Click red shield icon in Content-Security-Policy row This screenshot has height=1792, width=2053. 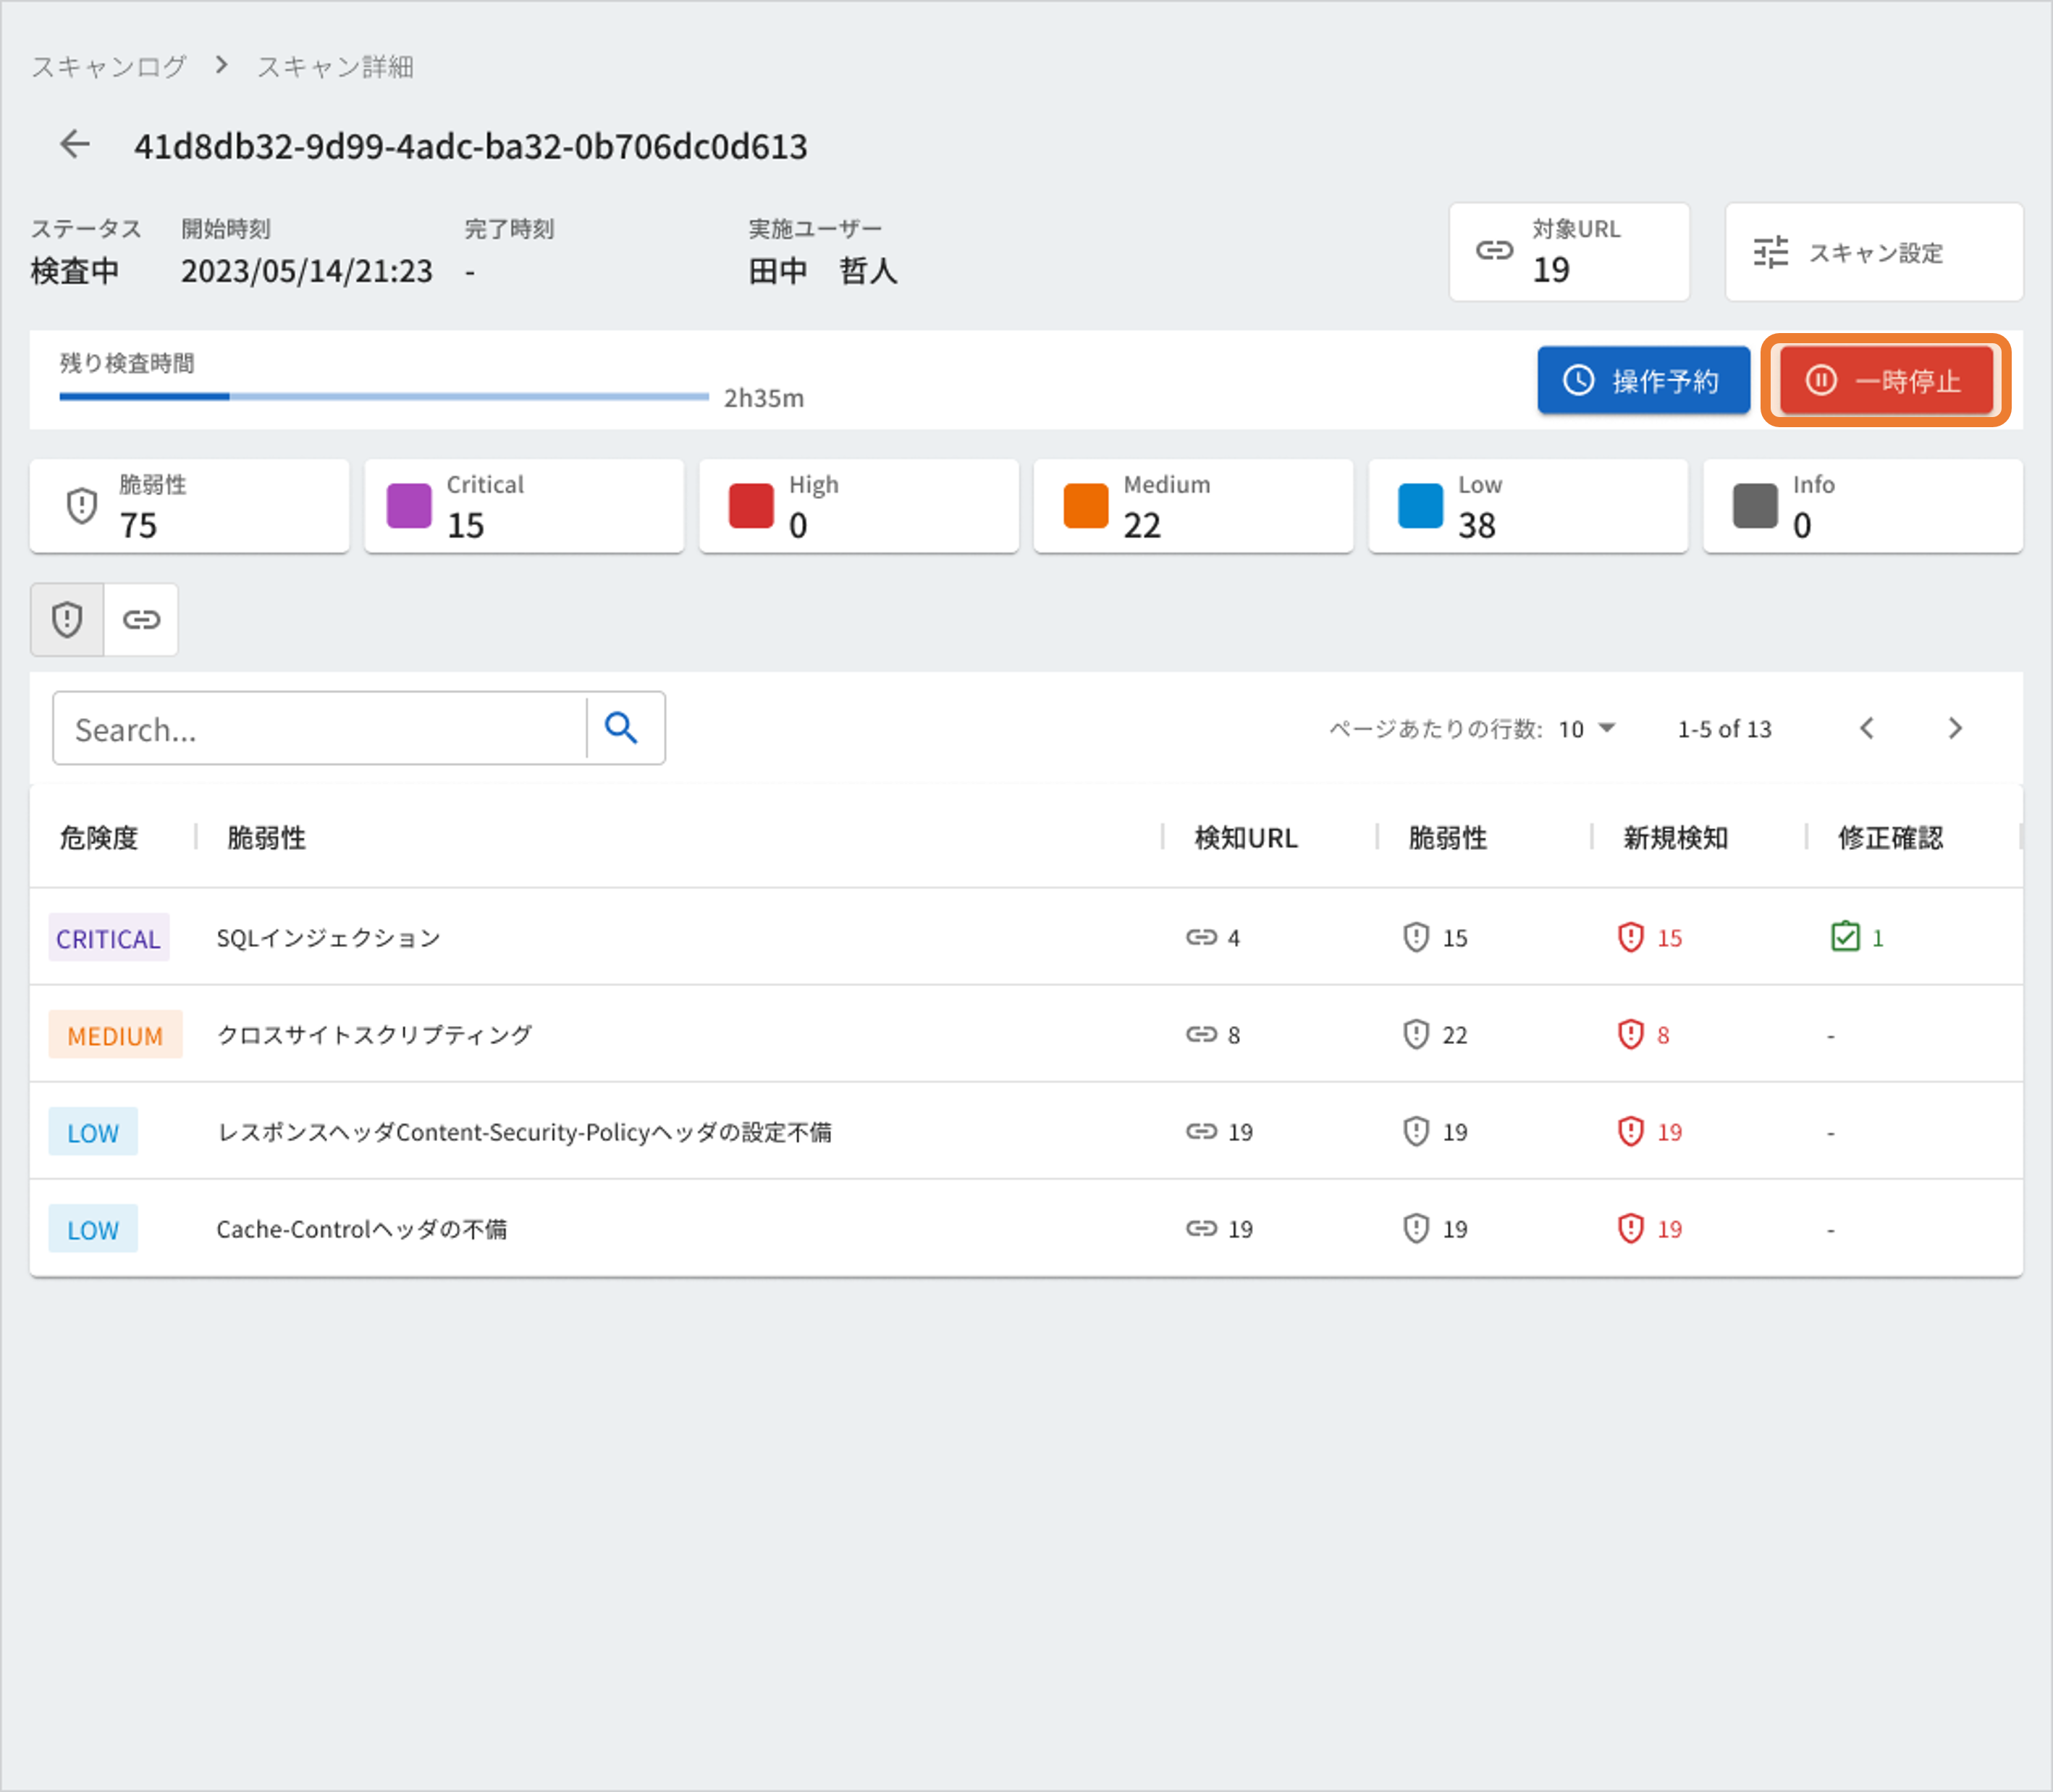click(1631, 1132)
